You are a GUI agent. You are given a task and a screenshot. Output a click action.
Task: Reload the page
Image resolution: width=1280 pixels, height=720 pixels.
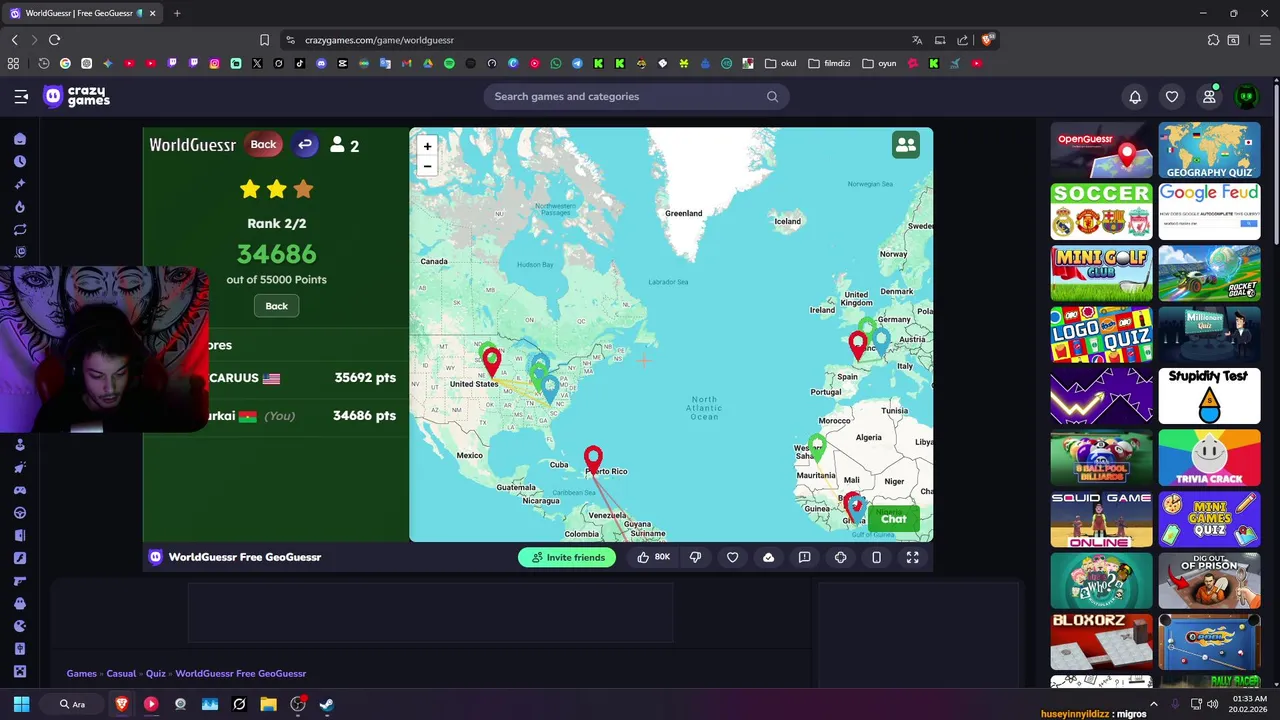pos(54,40)
